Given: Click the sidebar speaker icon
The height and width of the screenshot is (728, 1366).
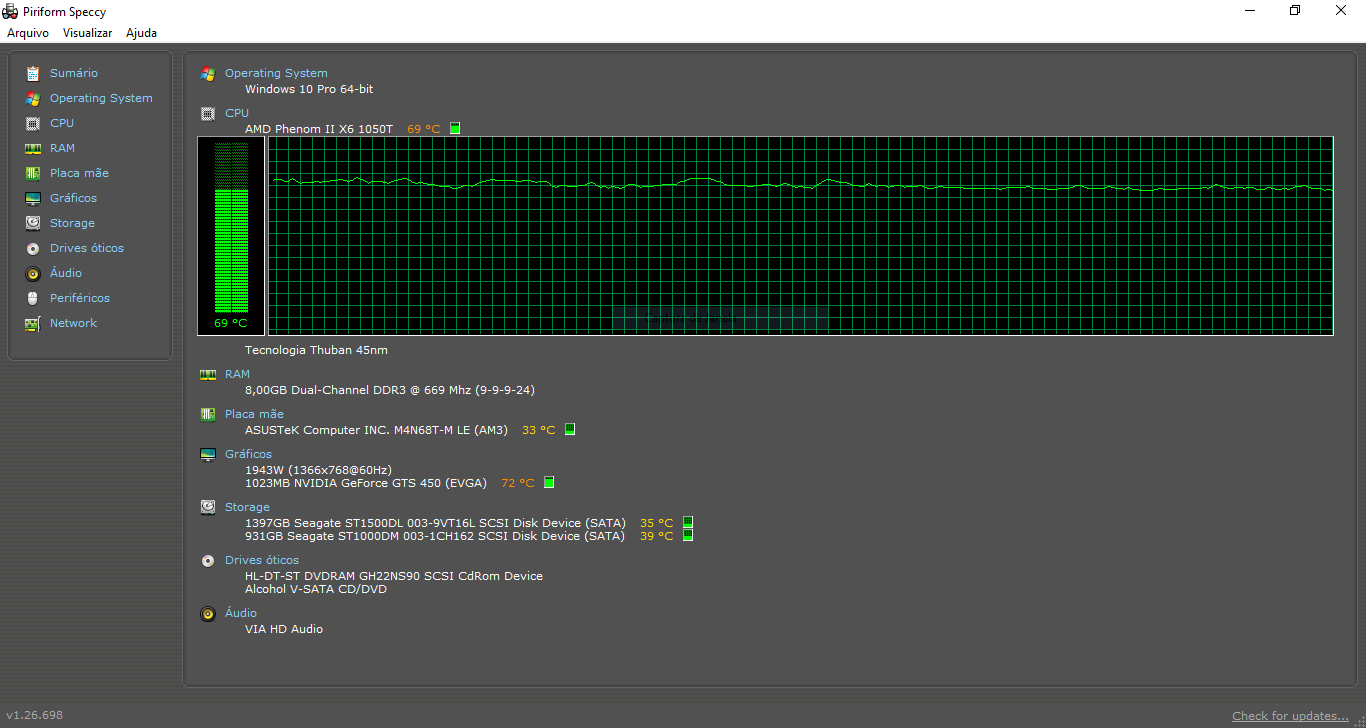Looking at the screenshot, I should click(33, 273).
